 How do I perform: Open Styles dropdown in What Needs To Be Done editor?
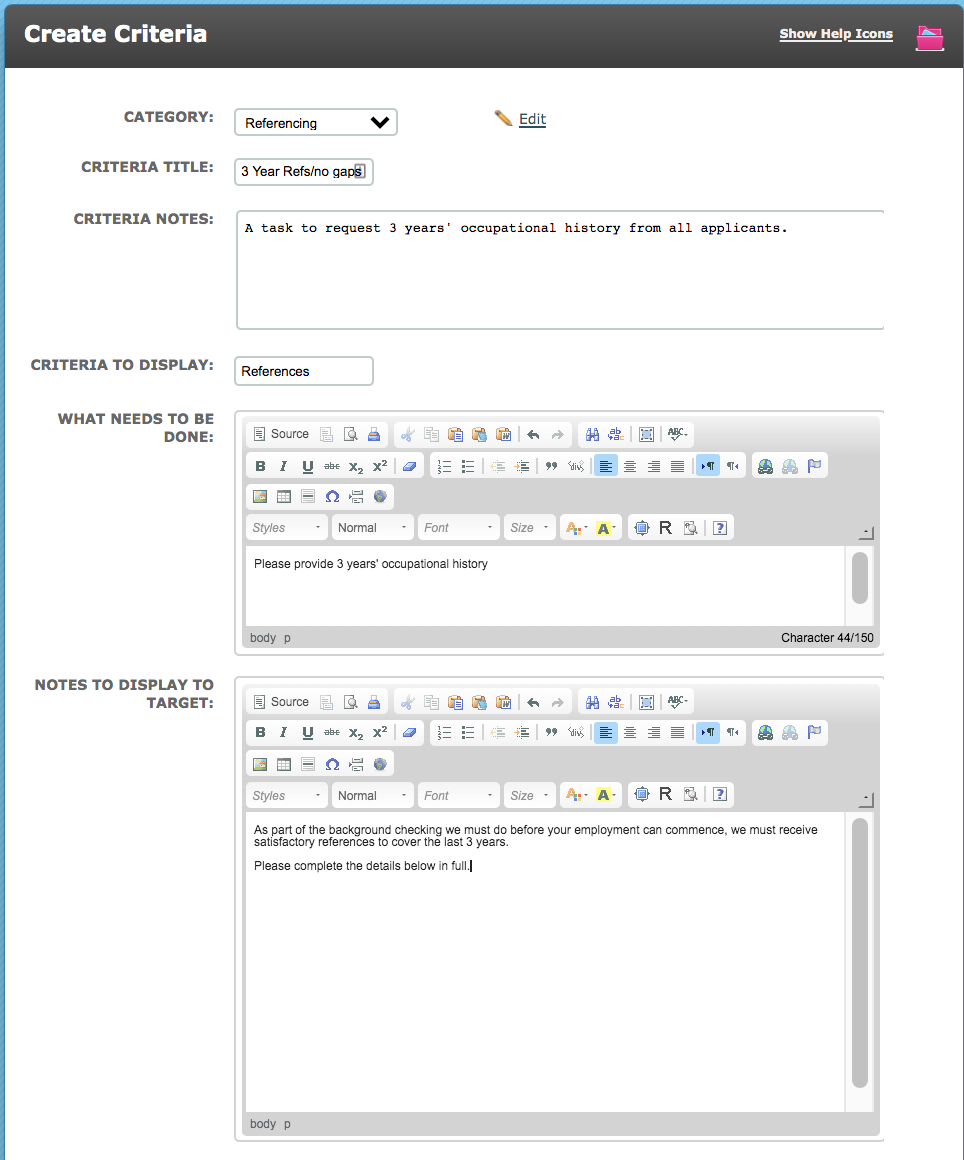click(x=286, y=527)
